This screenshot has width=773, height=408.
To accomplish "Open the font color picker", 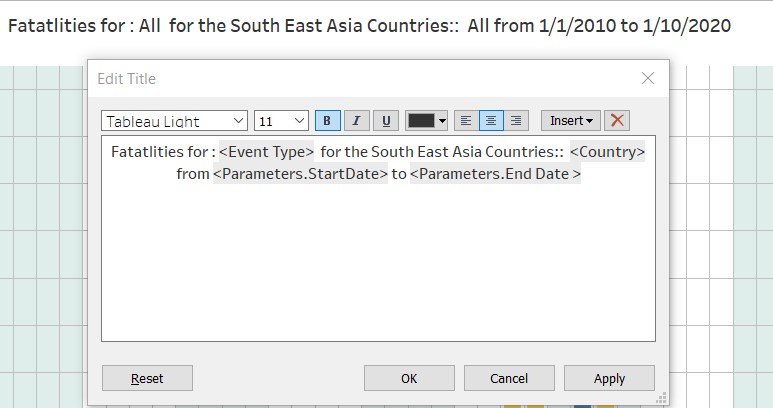I will point(427,121).
